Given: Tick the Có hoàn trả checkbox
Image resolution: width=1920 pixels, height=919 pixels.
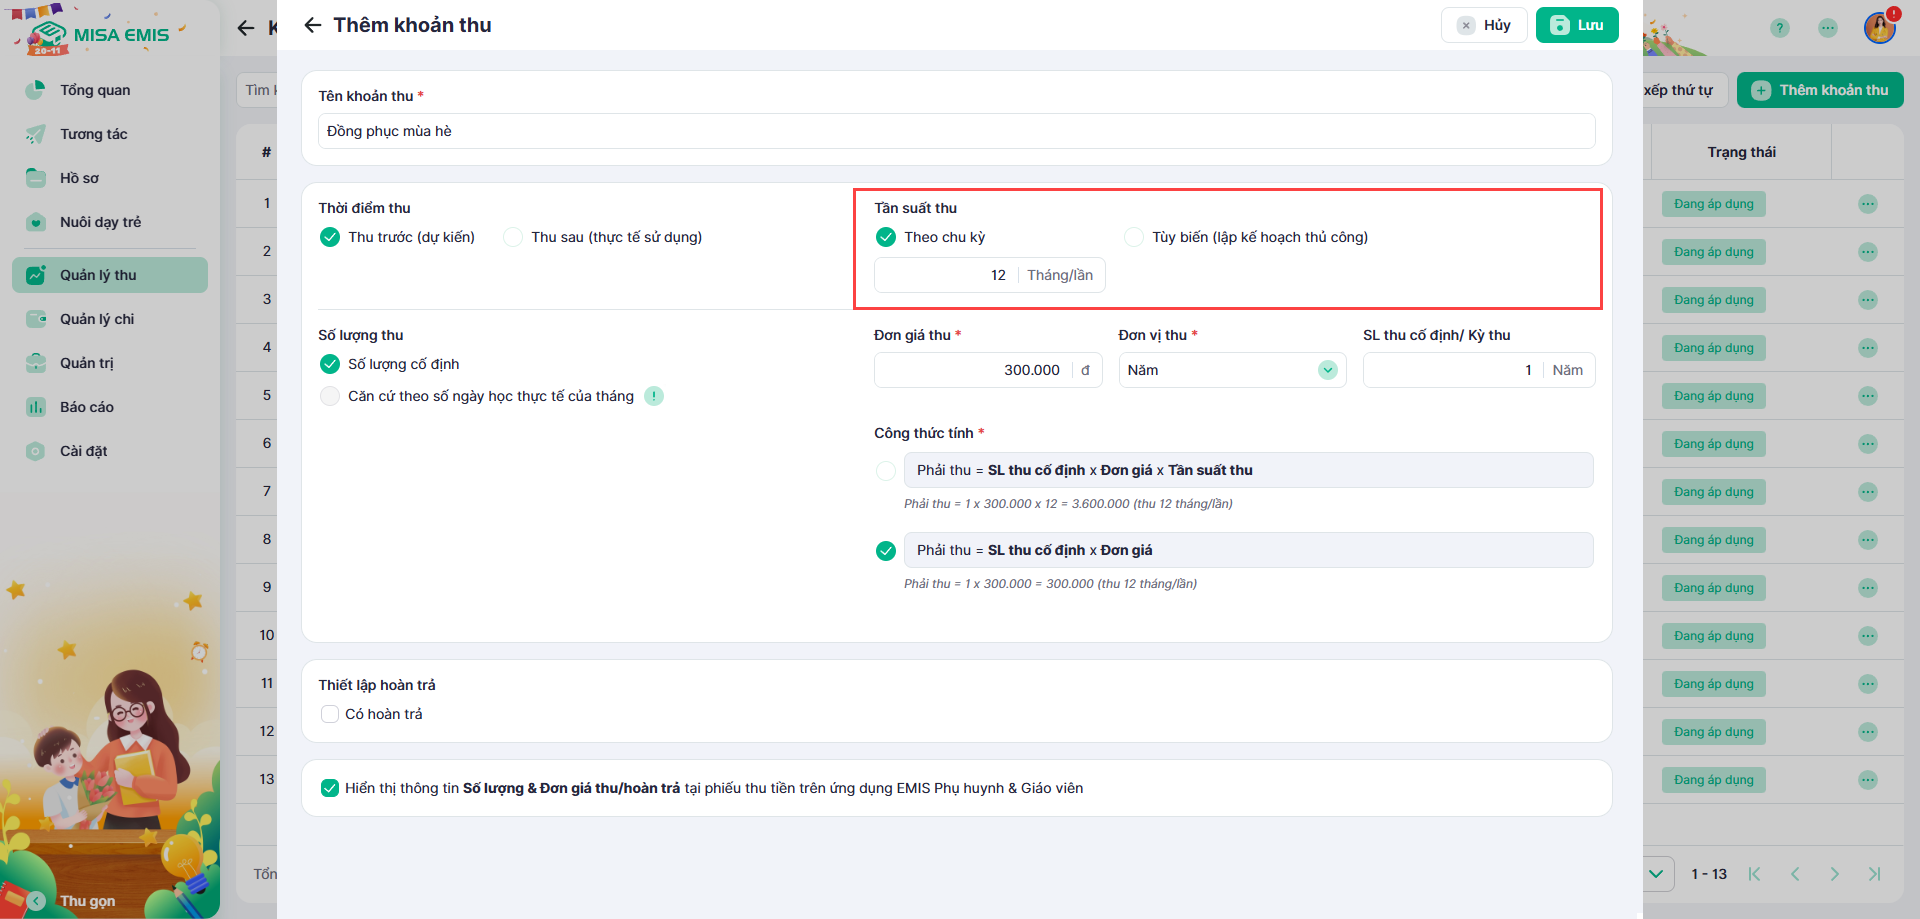Looking at the screenshot, I should click(330, 714).
